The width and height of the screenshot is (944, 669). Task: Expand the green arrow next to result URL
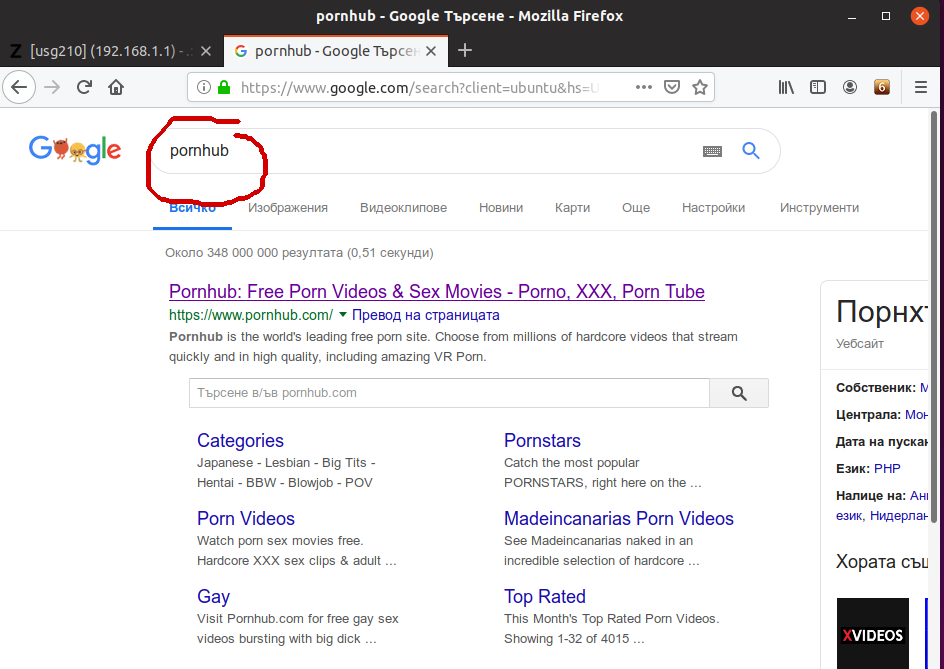point(343,314)
